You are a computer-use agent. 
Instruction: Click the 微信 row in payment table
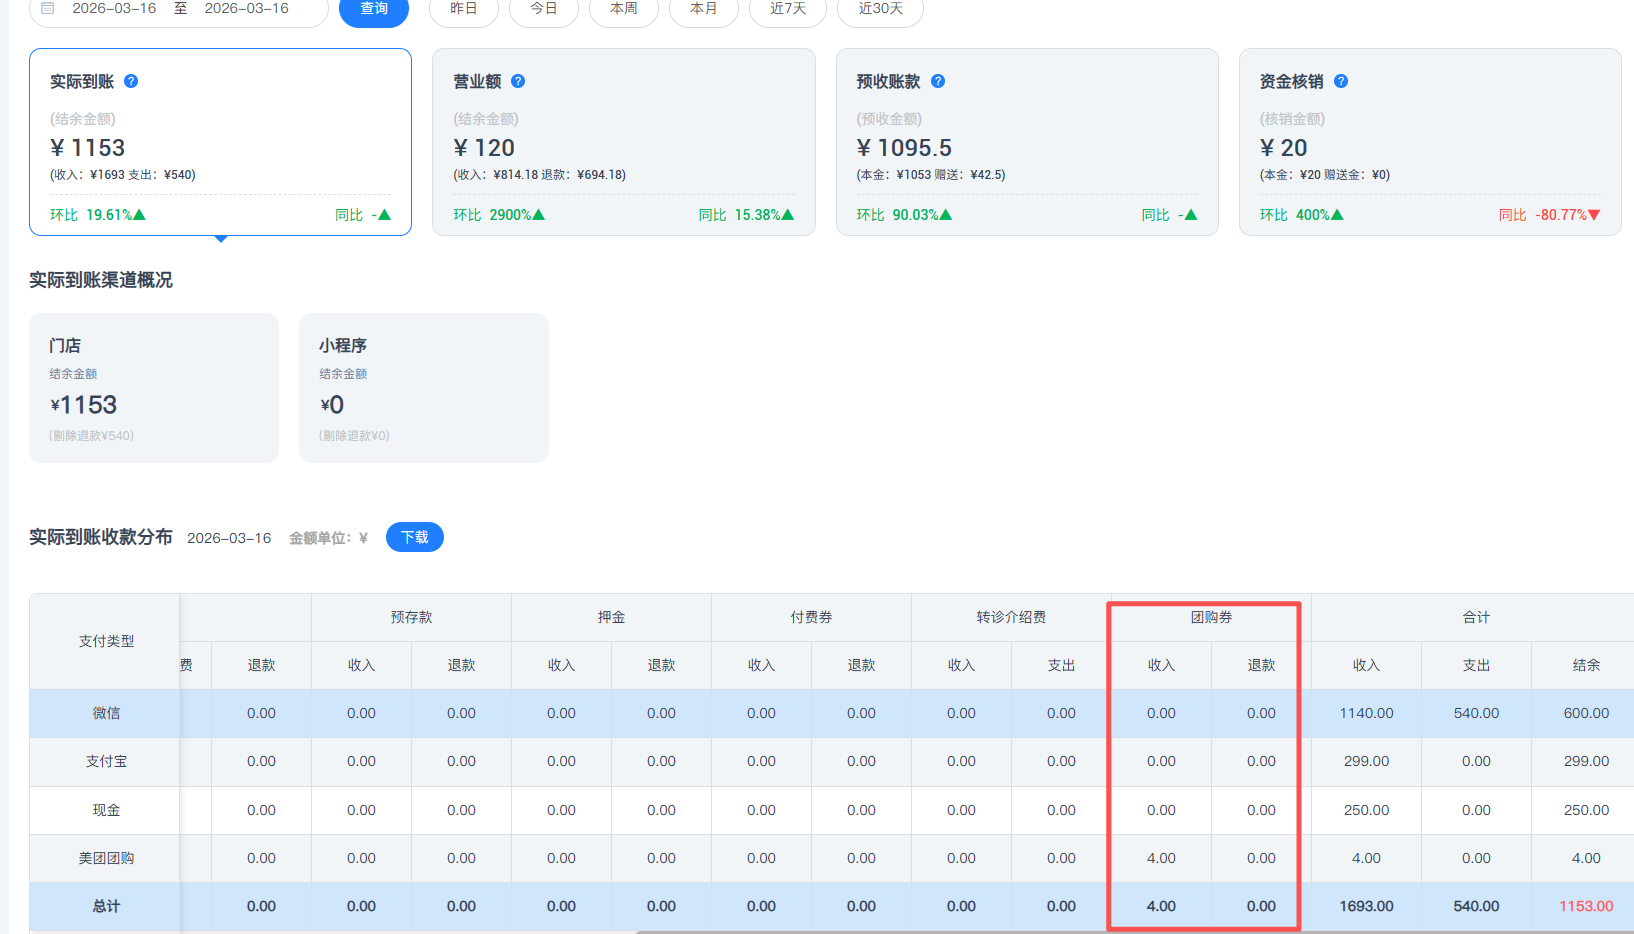click(106, 713)
